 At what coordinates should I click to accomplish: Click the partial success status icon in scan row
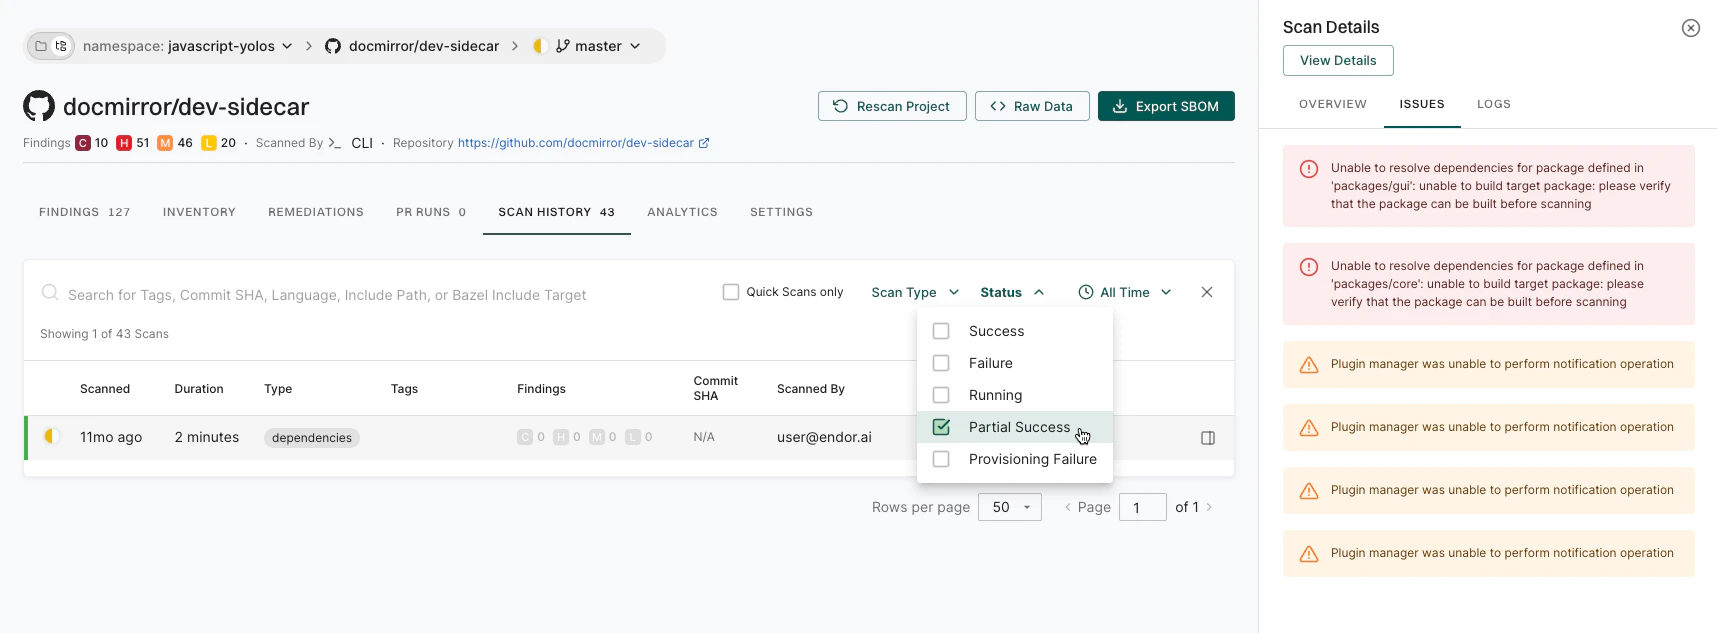click(51, 436)
